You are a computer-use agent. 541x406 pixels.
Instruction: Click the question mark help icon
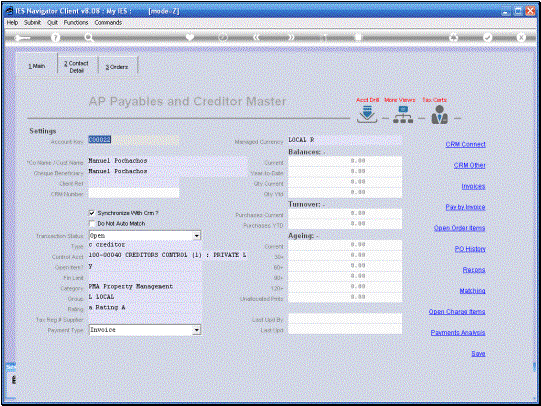tap(55, 38)
